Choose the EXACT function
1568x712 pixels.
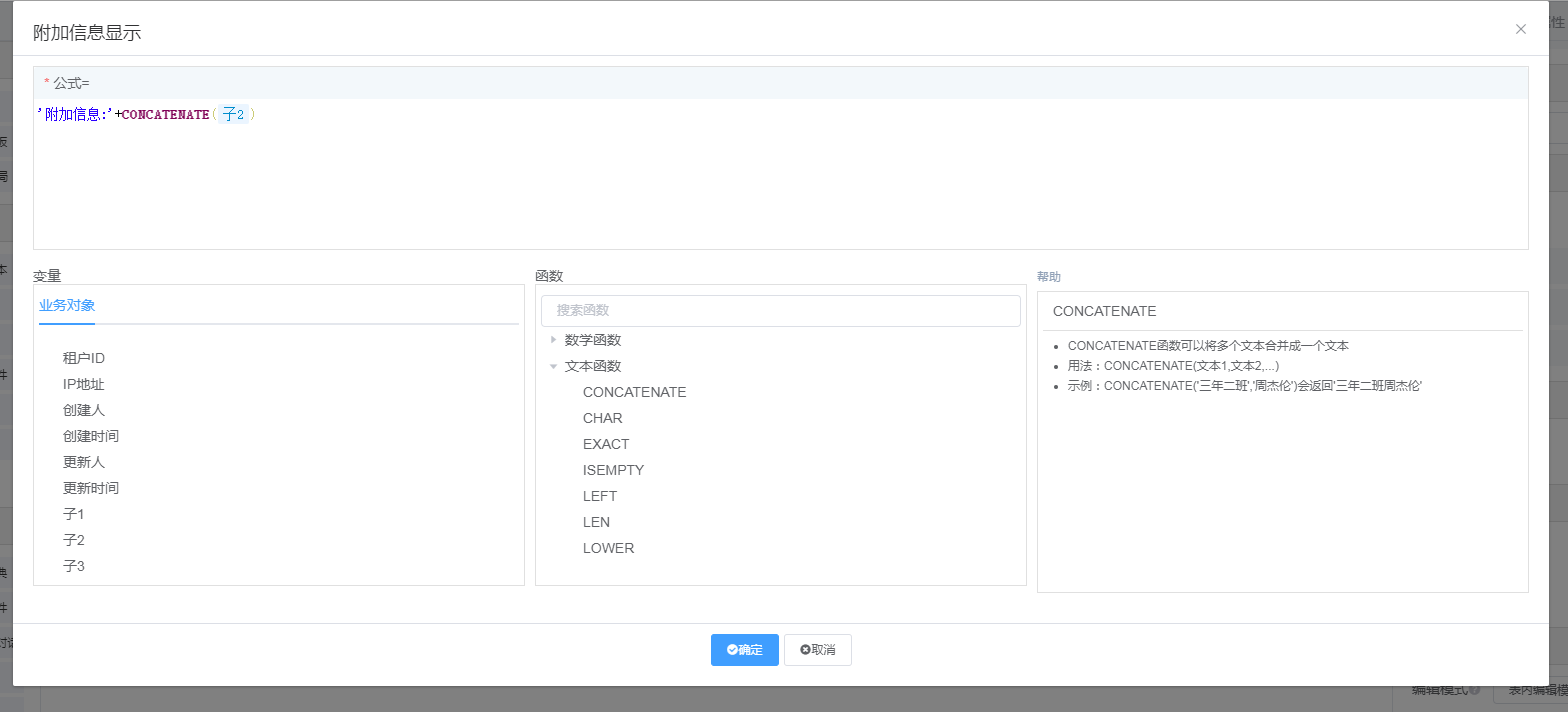[x=606, y=444]
